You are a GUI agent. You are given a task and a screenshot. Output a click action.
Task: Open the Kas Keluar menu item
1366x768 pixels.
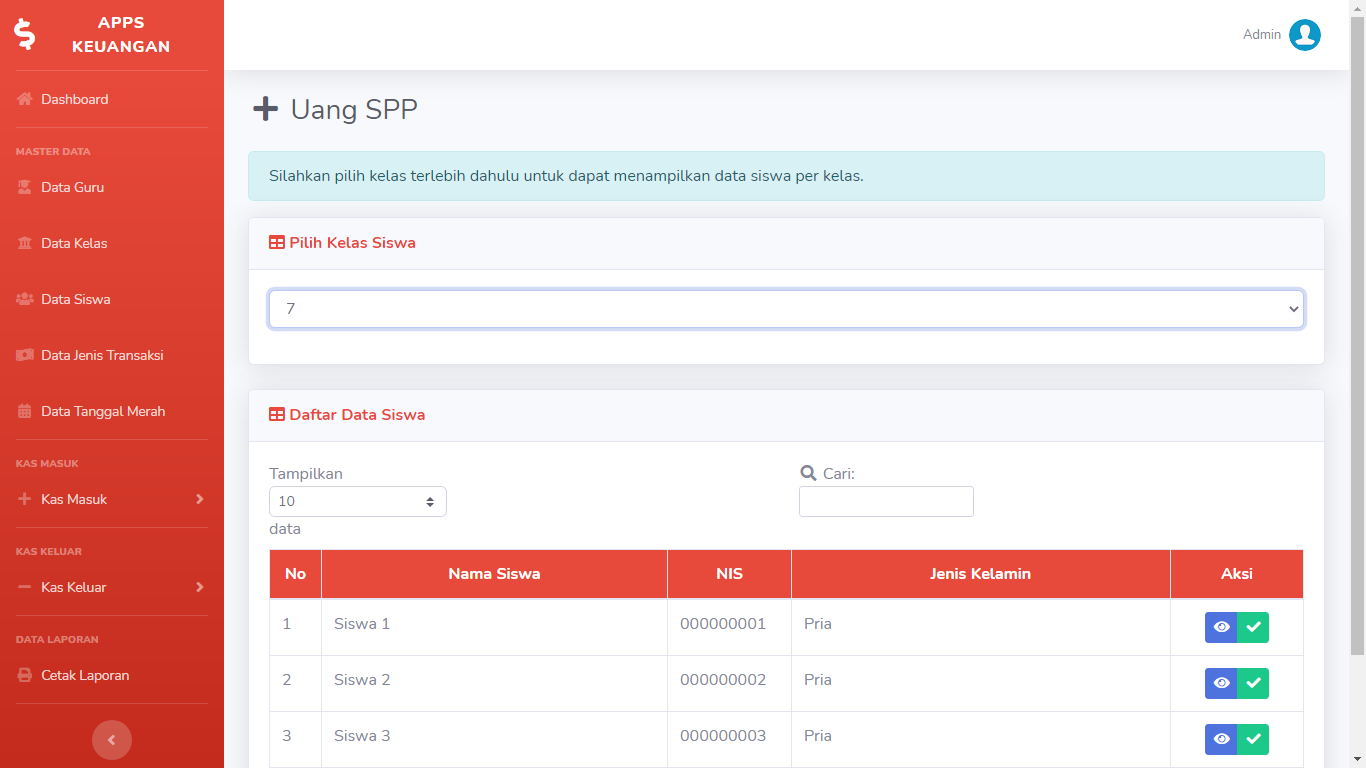tap(112, 587)
